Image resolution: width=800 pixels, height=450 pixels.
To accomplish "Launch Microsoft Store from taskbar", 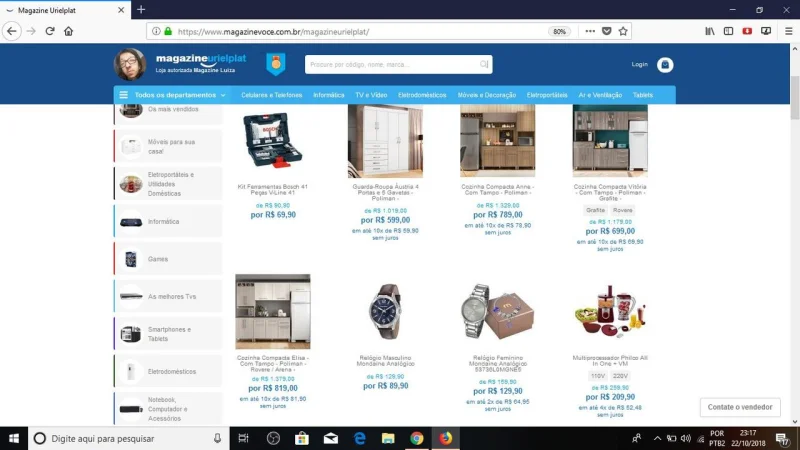I will (302, 438).
